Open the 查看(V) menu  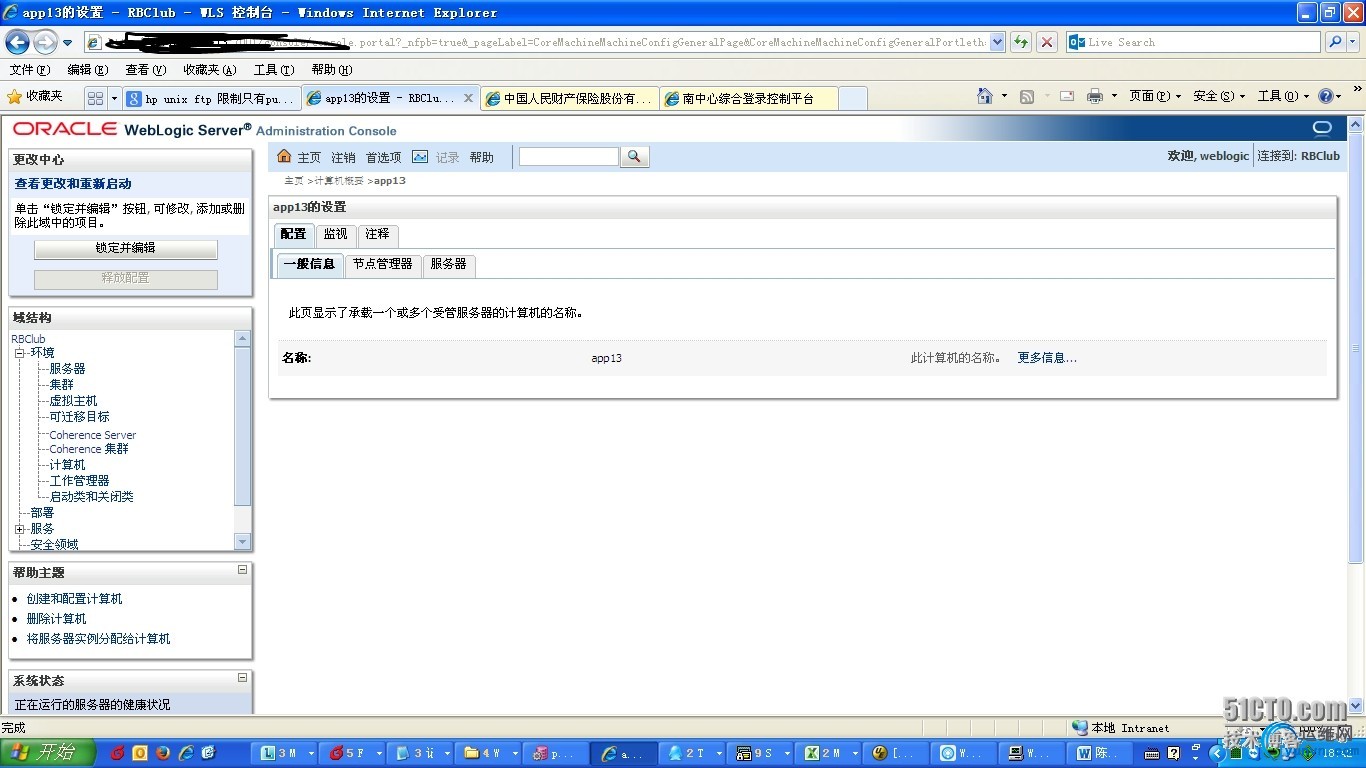[x=146, y=70]
